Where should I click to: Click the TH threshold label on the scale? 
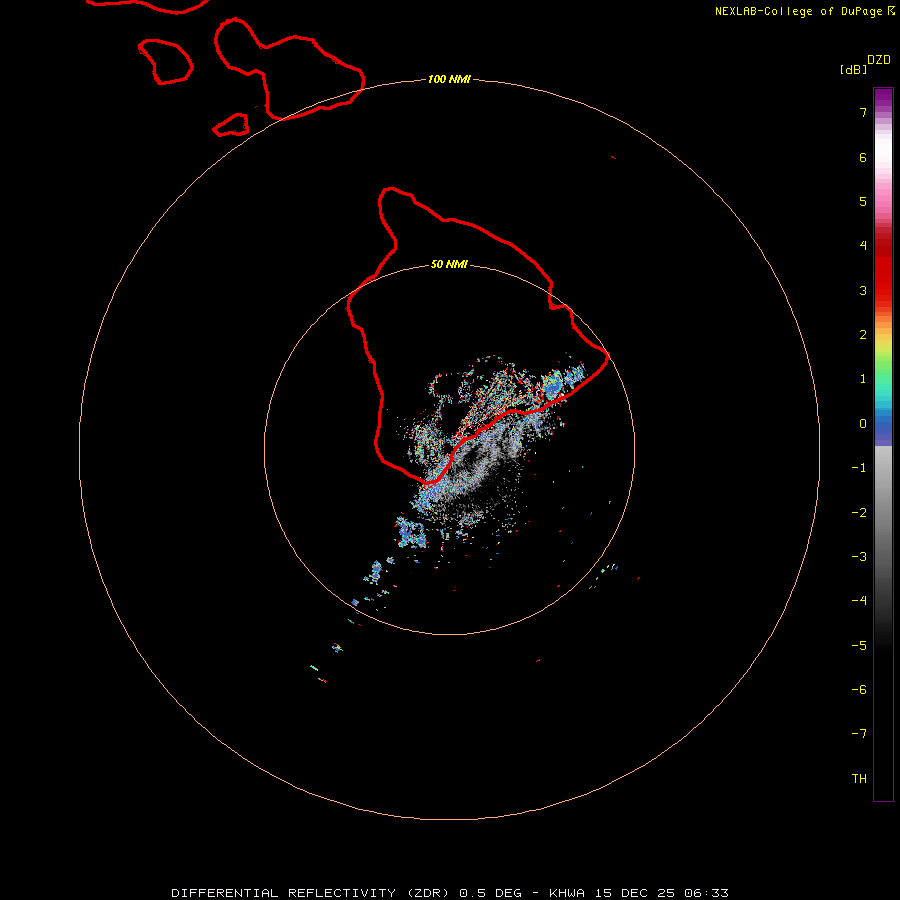(x=859, y=779)
